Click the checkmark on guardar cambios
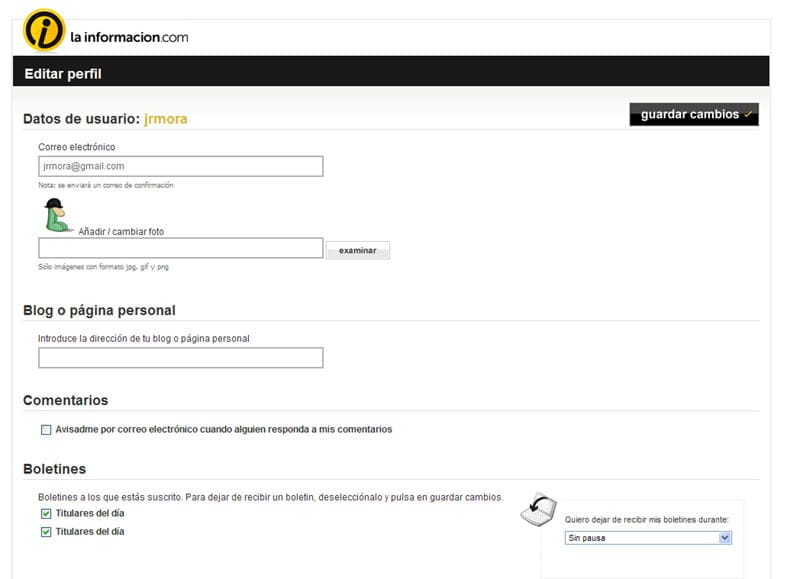Screen dimensions: 800x579 [748, 114]
